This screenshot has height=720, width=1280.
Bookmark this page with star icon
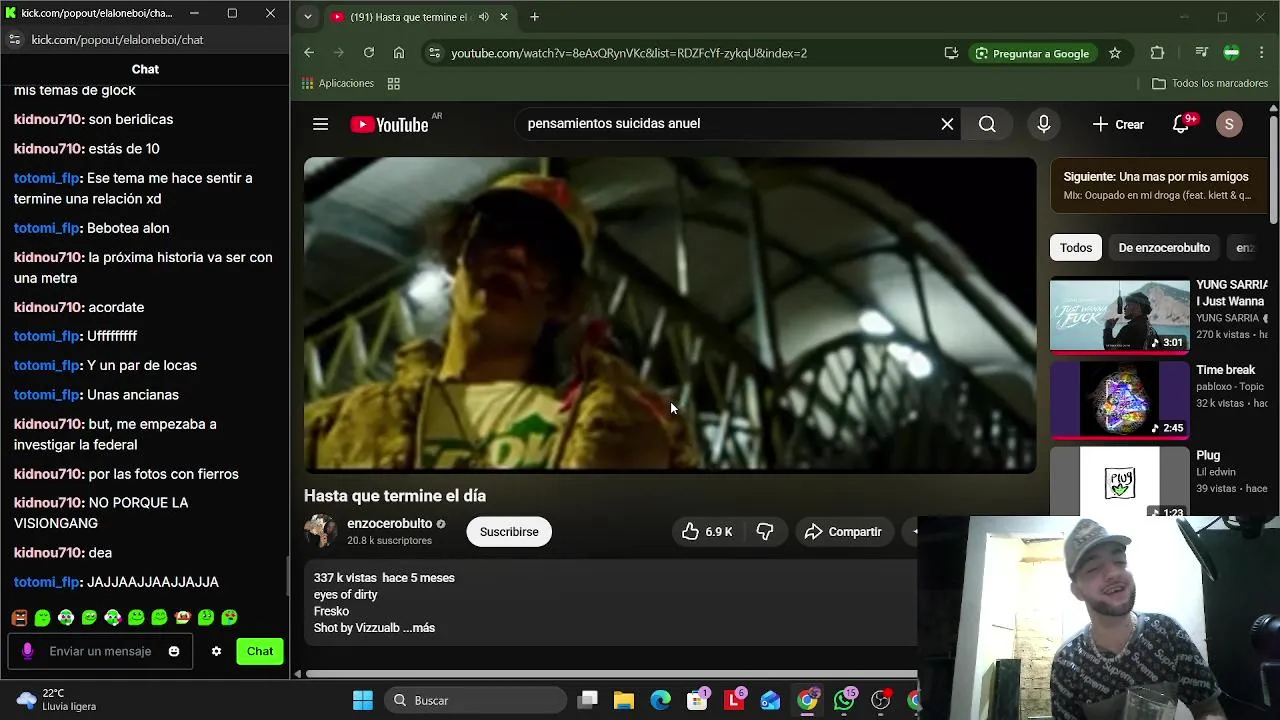tap(1114, 53)
